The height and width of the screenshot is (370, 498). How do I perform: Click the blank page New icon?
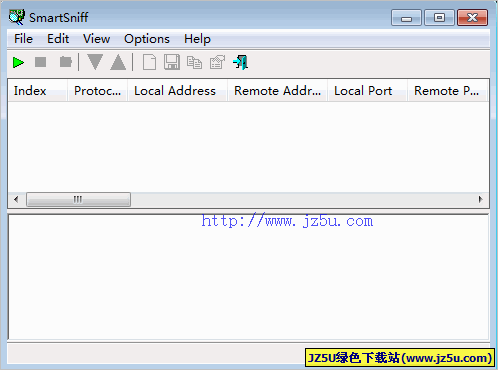[x=149, y=62]
